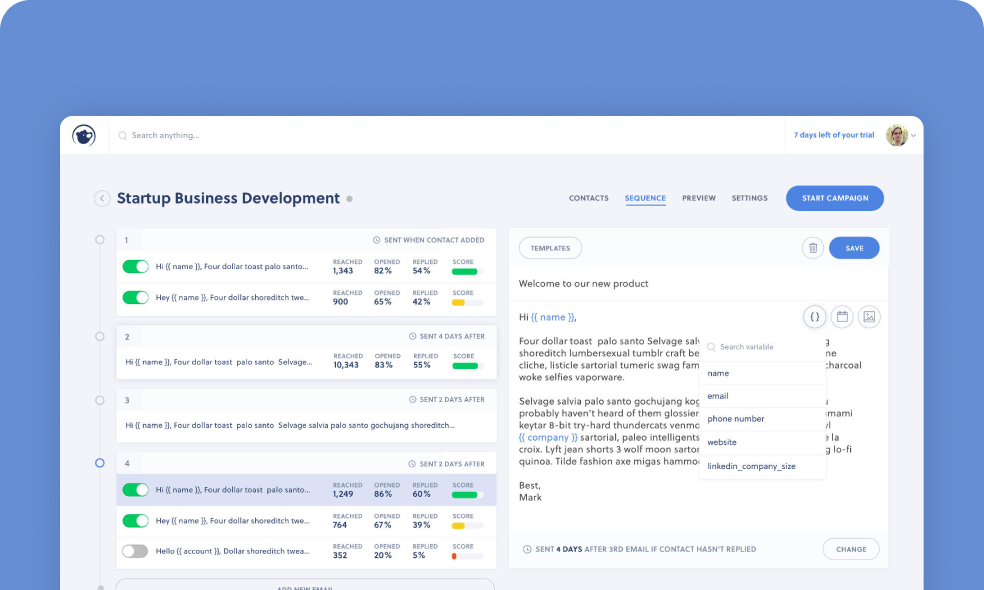Image resolution: width=984 pixels, height=590 pixels.
Task: Toggle off first email in step 1
Action: pyautogui.click(x=135, y=267)
